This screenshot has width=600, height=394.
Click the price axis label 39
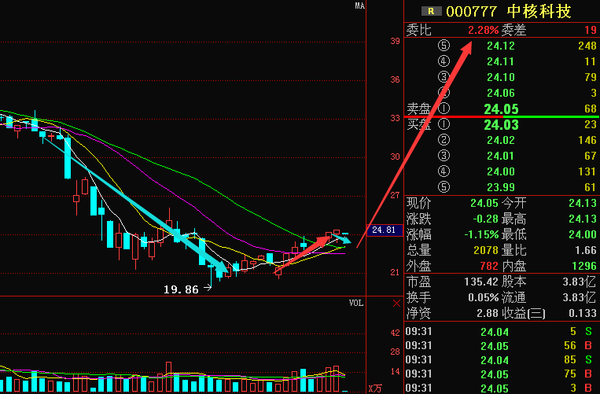pos(395,41)
